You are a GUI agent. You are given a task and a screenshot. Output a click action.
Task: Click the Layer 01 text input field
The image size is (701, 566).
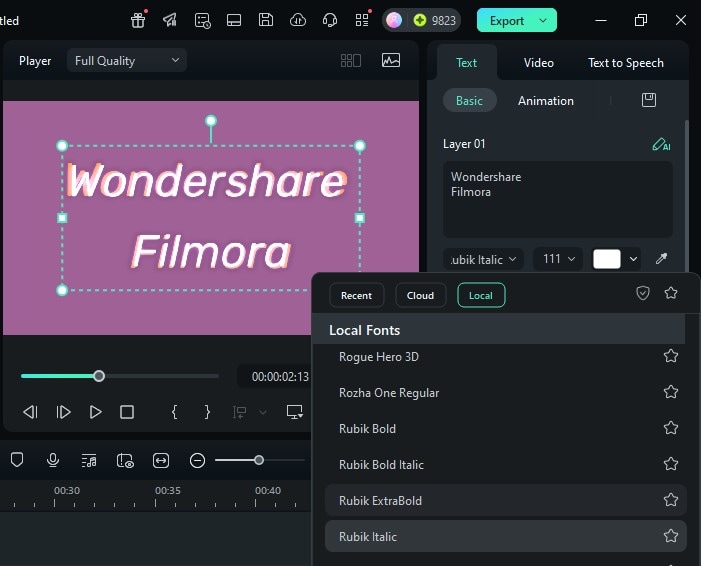point(557,199)
